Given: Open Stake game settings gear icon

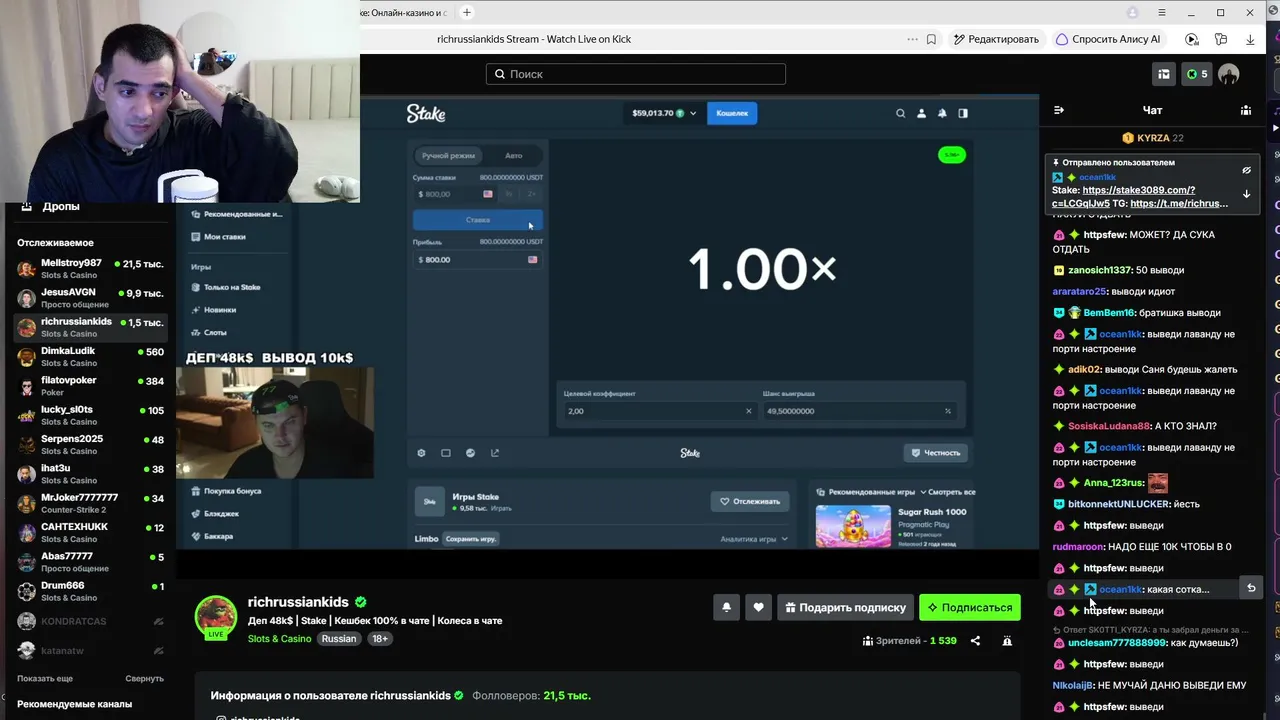Looking at the screenshot, I should tap(421, 453).
